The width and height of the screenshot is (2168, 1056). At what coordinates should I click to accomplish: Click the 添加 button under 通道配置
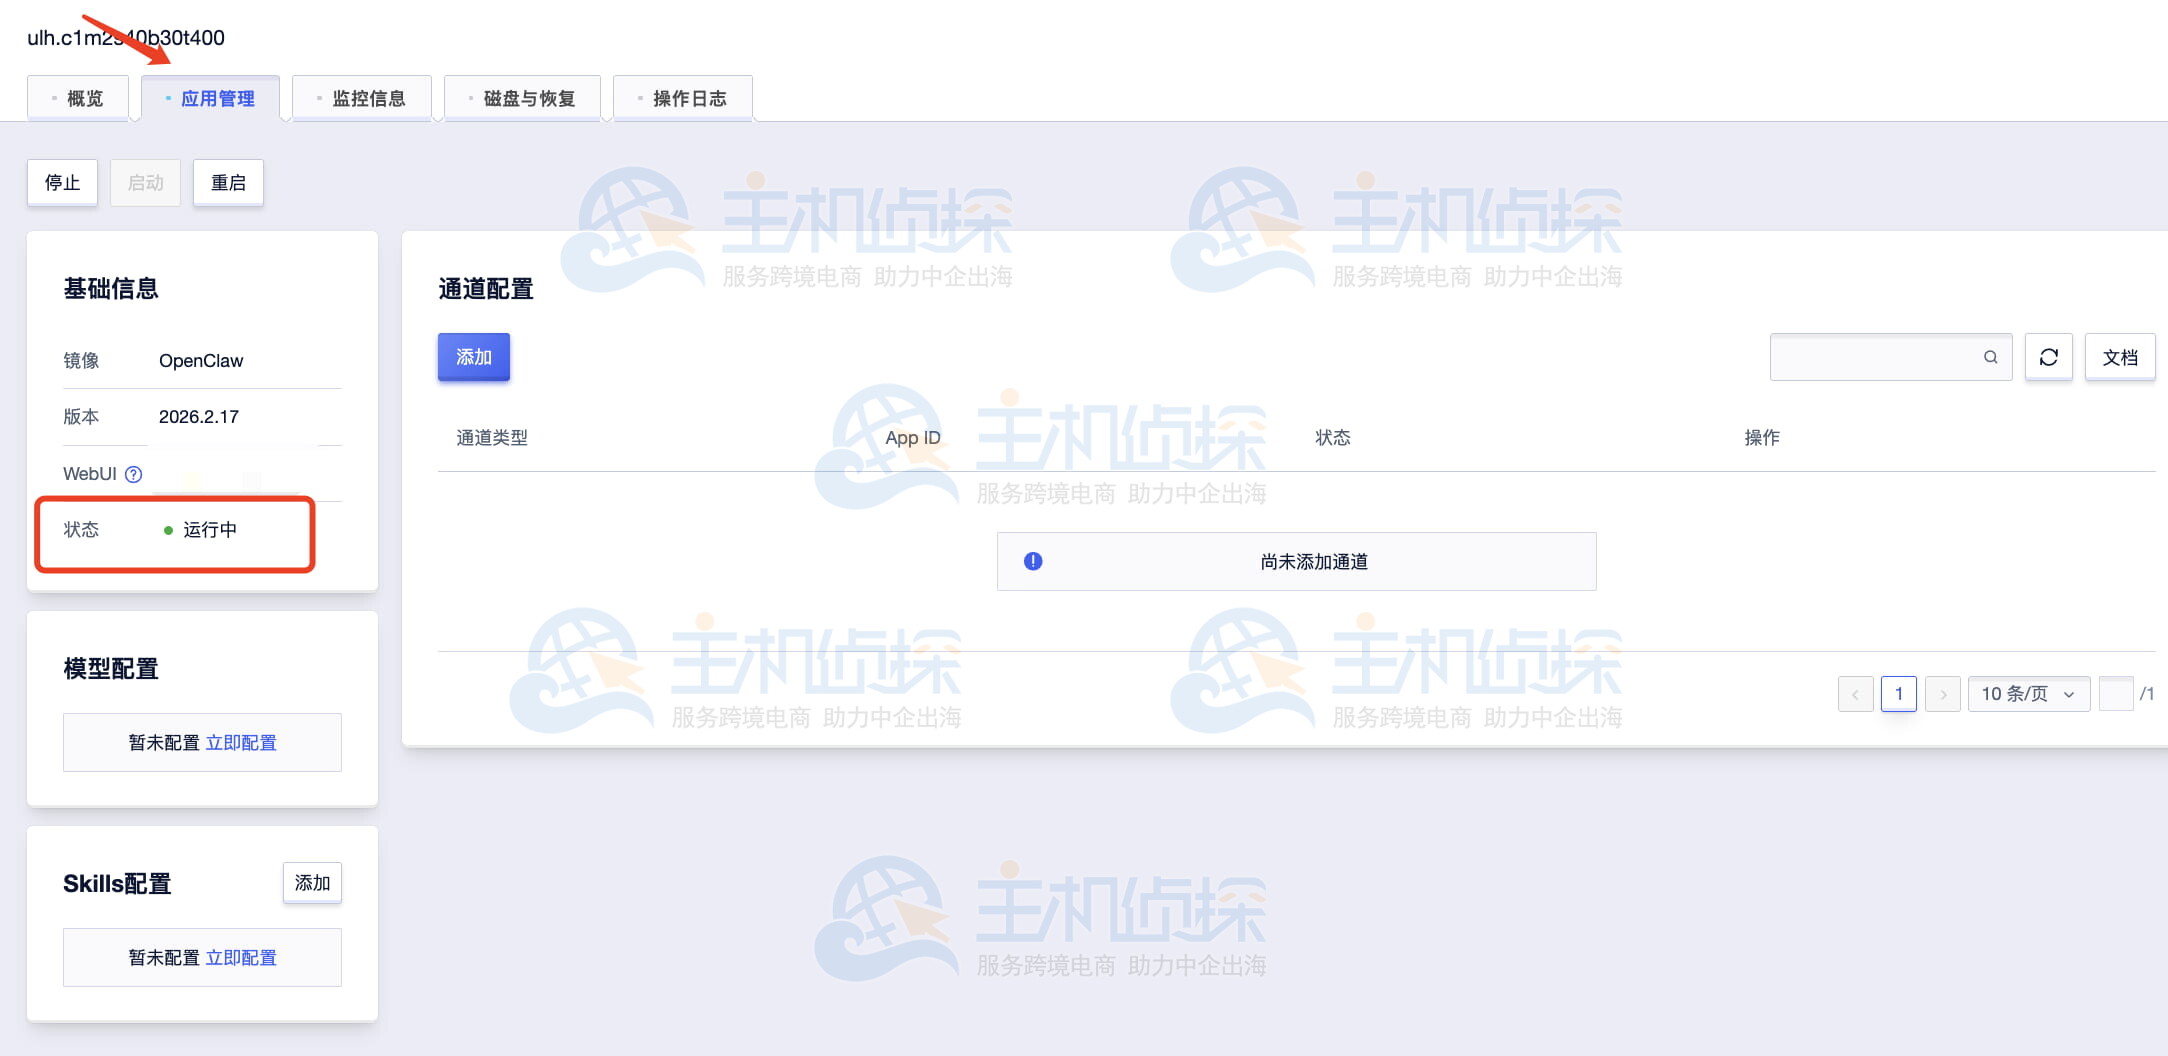tap(473, 356)
